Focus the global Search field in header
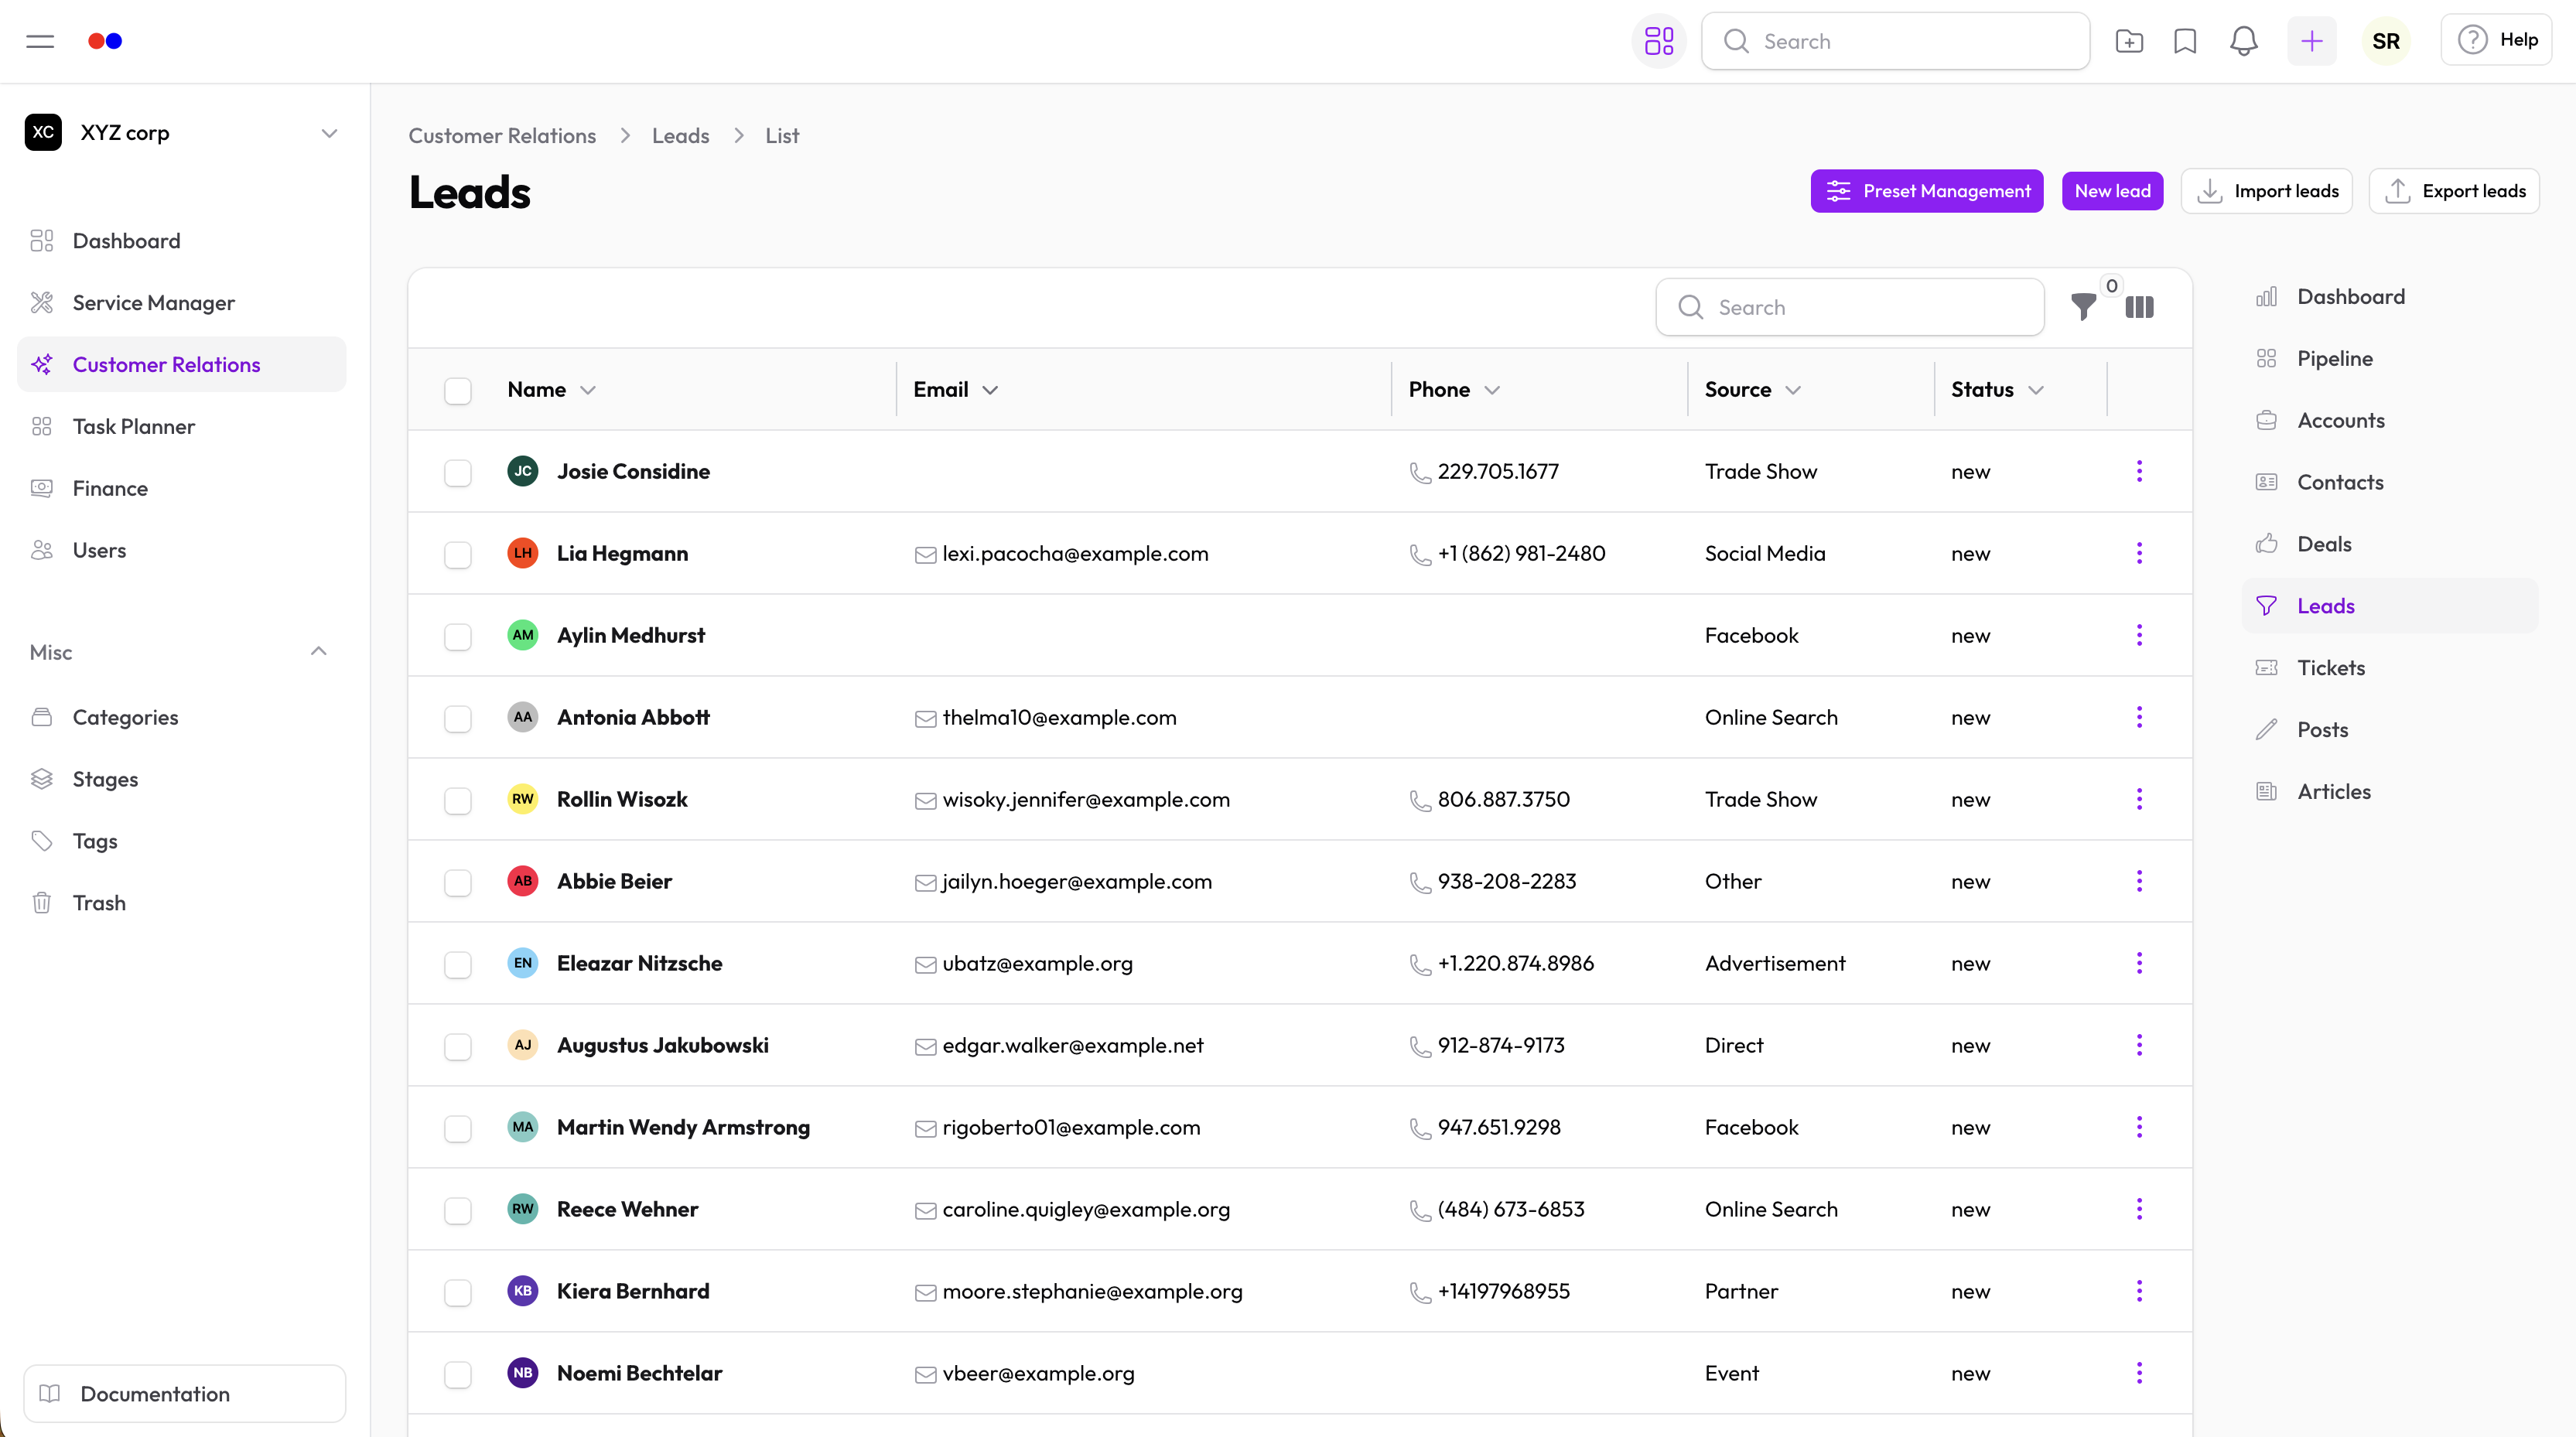The height and width of the screenshot is (1437, 2576). (1895, 41)
